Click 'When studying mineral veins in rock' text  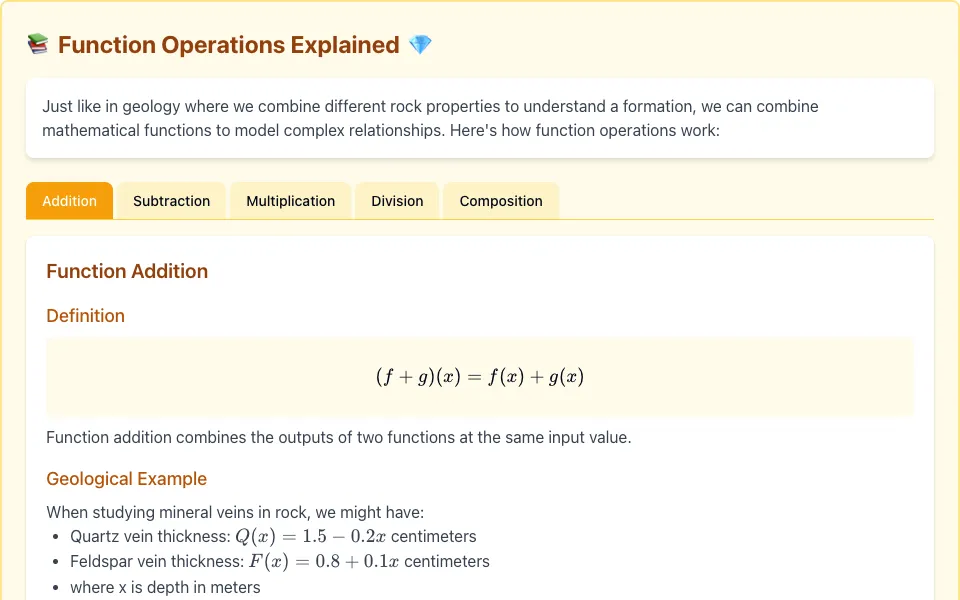(x=235, y=512)
